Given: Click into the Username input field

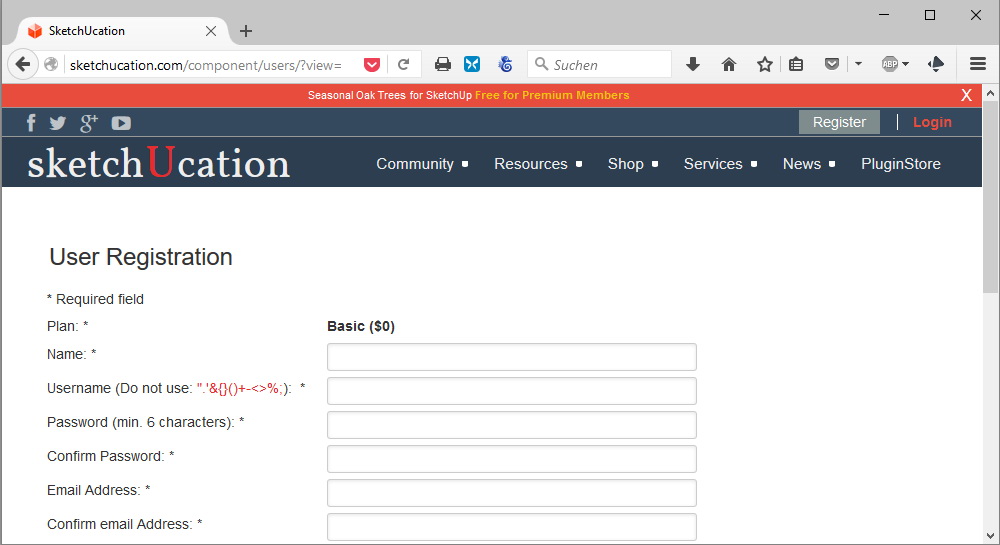Looking at the screenshot, I should 511,391.
